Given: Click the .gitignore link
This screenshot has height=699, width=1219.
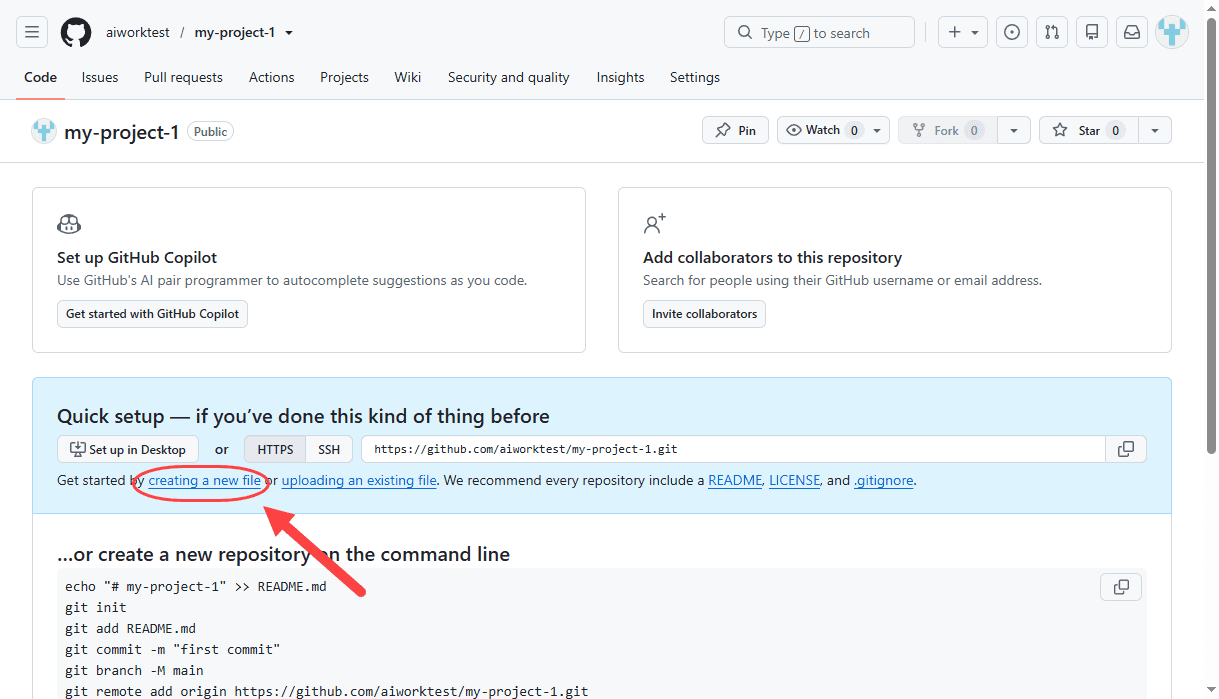Looking at the screenshot, I should [x=884, y=480].
